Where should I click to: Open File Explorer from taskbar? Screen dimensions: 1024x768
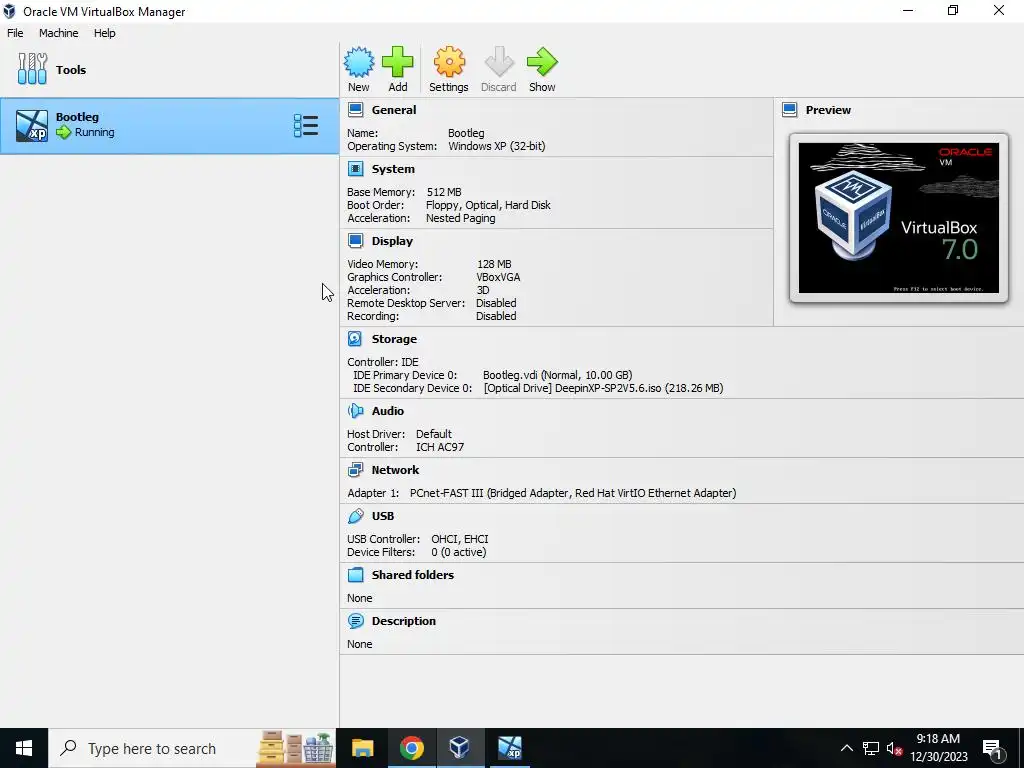click(362, 748)
